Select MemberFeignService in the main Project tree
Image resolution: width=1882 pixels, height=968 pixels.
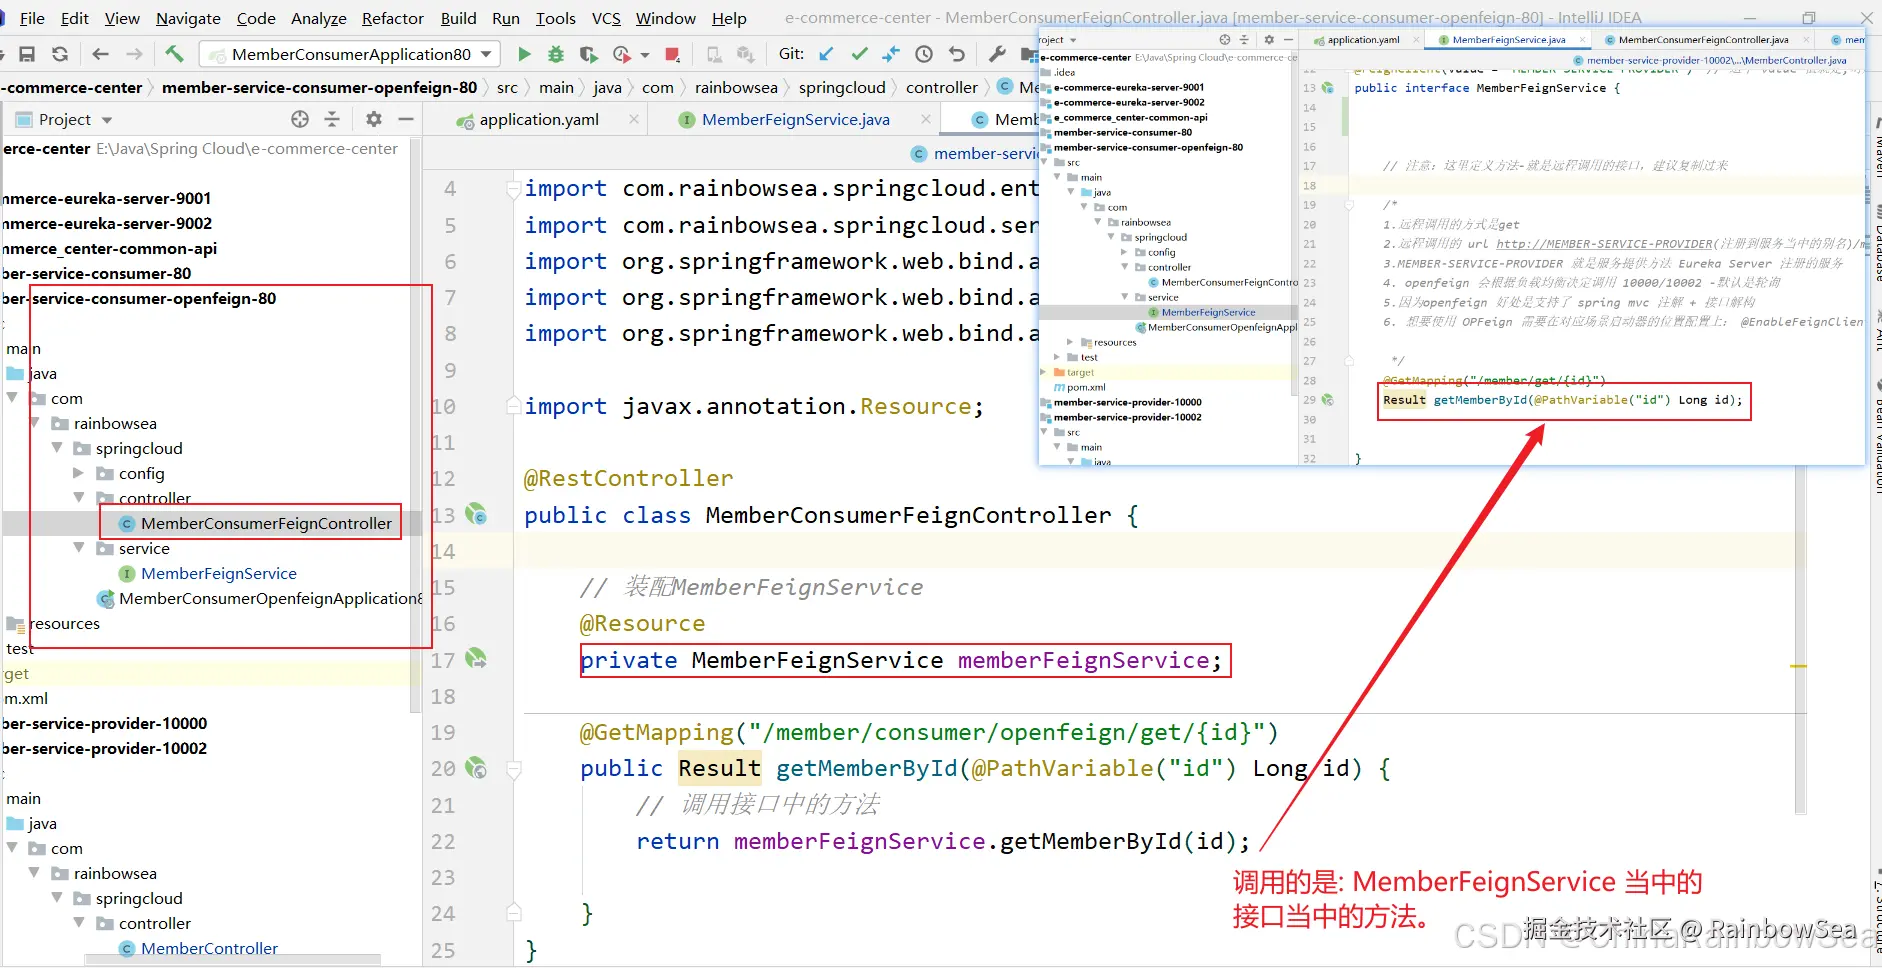219,573
